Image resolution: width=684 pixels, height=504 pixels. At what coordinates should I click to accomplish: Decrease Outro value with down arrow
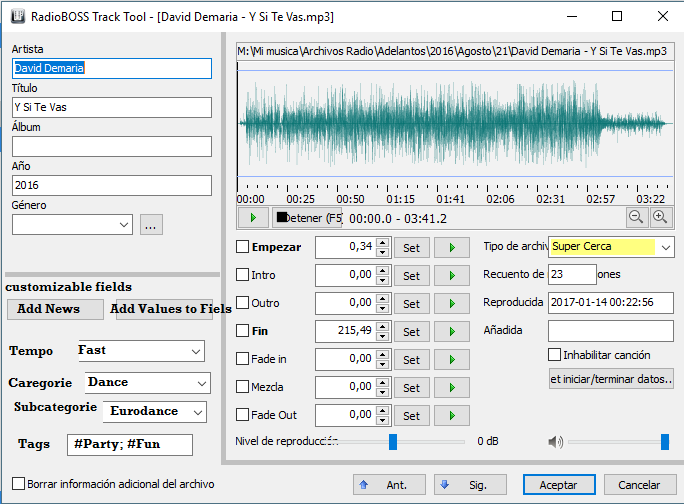383,308
